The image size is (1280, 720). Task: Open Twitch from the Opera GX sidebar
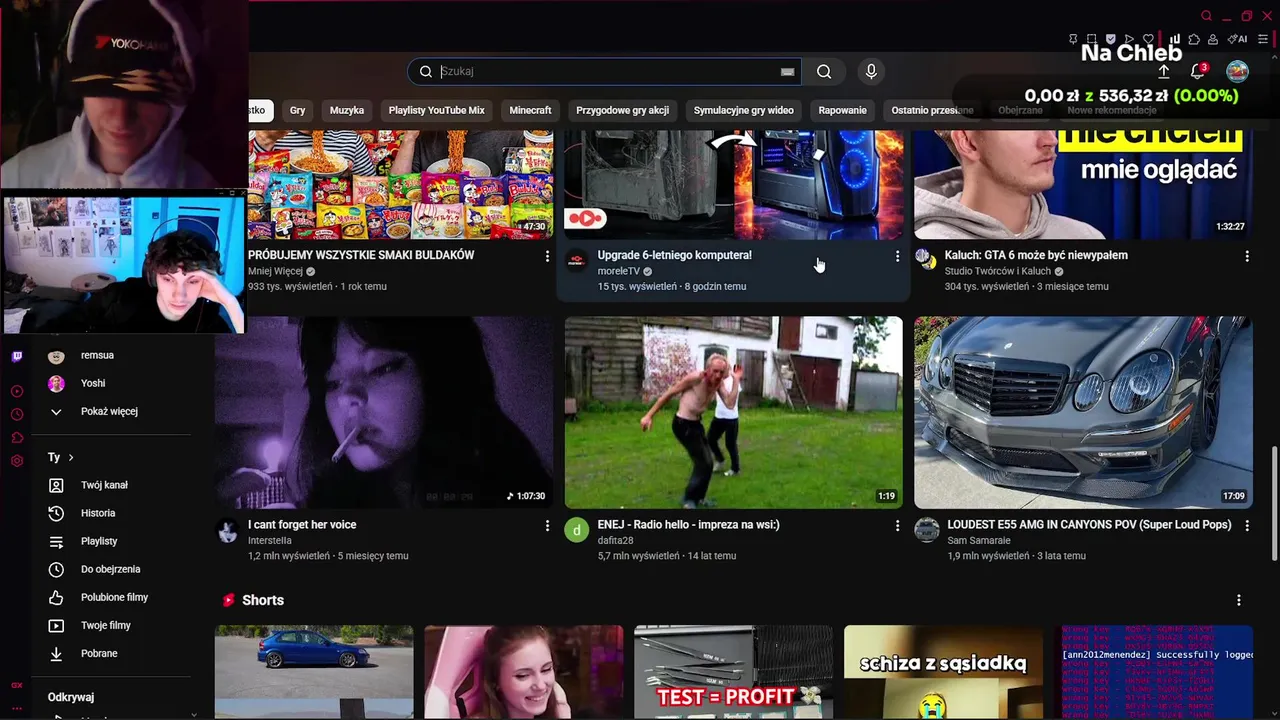click(17, 356)
